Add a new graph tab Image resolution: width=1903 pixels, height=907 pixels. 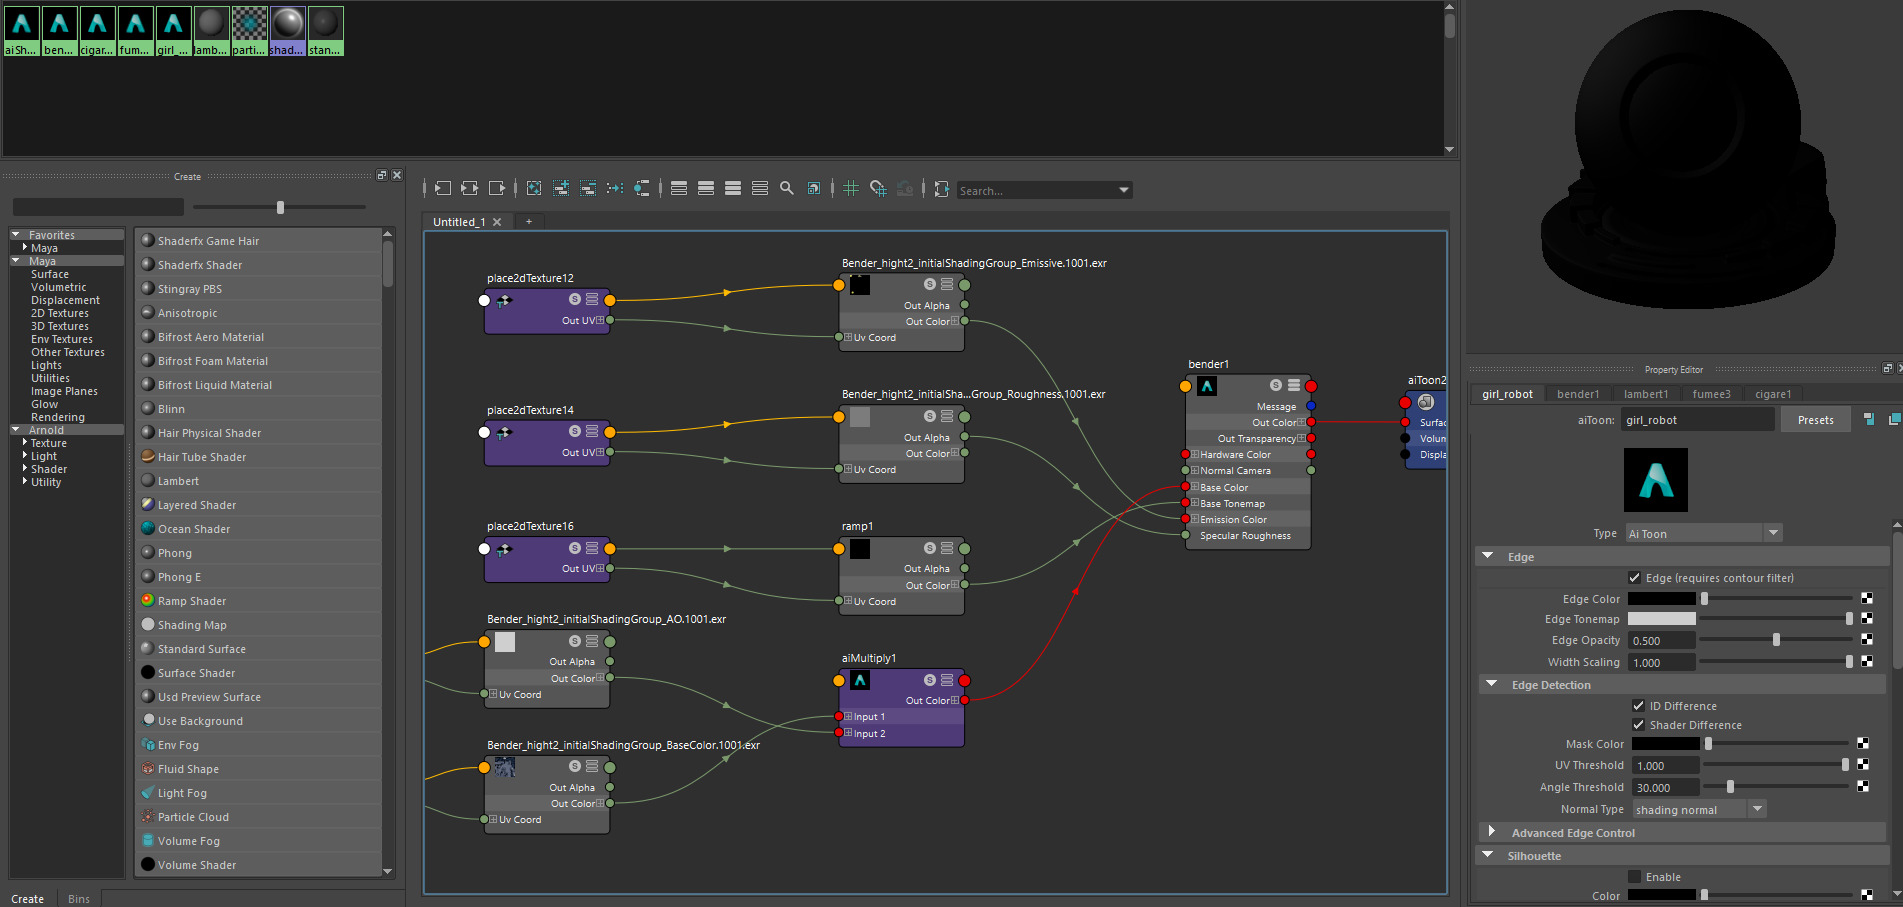[529, 221]
